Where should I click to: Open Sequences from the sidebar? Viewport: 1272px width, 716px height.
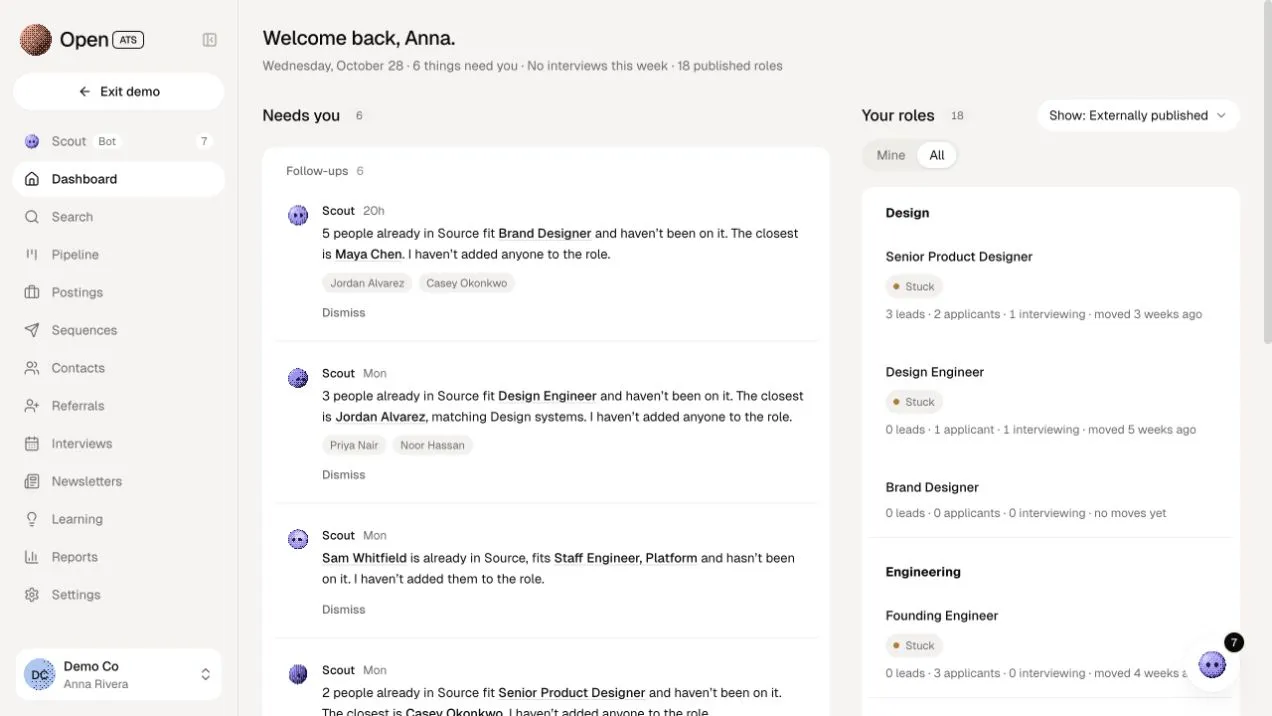118,330
